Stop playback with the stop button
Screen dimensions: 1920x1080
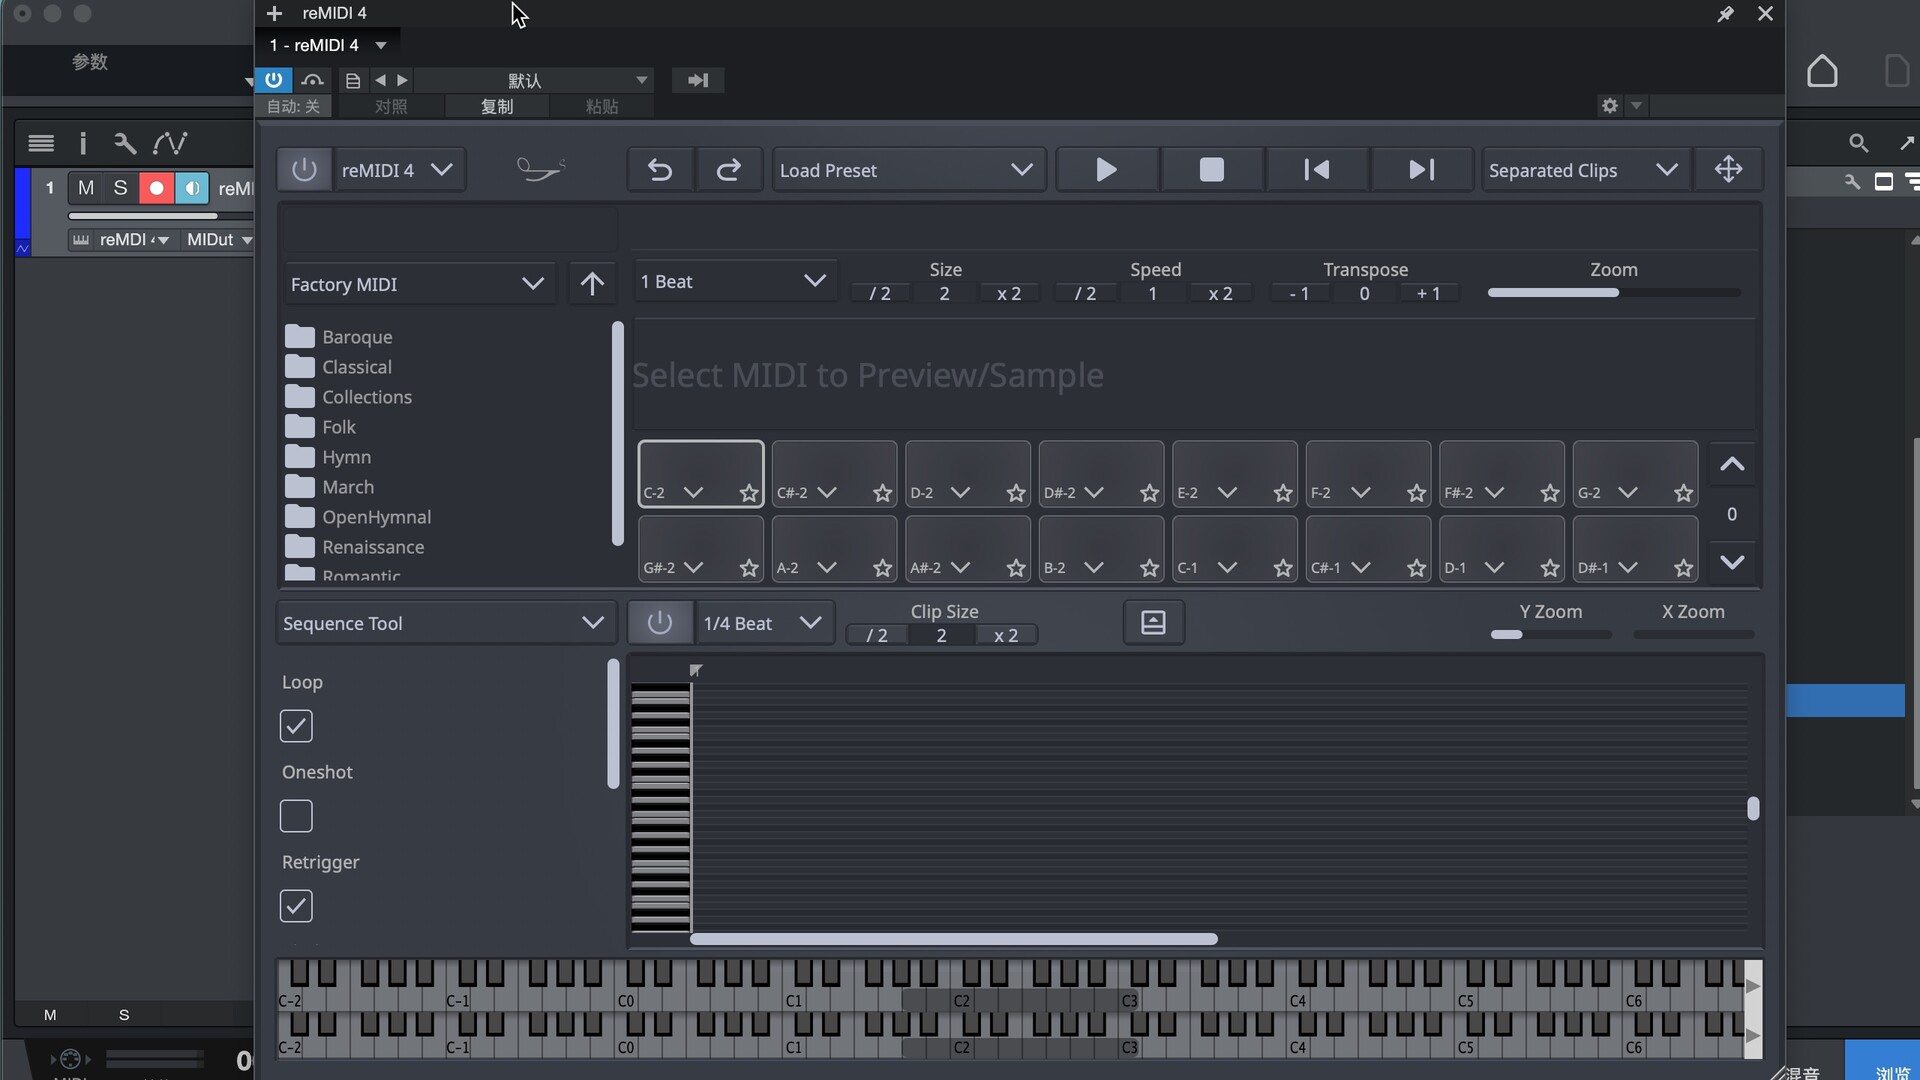[1211, 170]
